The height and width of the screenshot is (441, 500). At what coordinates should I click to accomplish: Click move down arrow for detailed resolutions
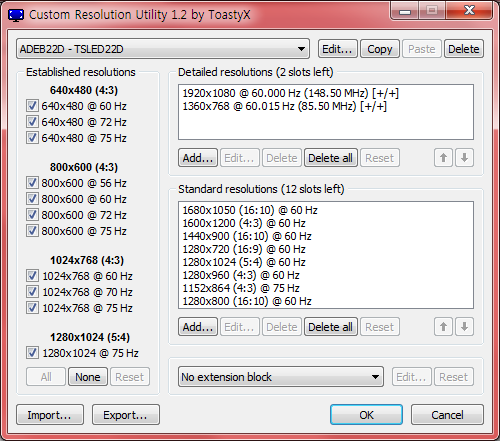(464, 158)
